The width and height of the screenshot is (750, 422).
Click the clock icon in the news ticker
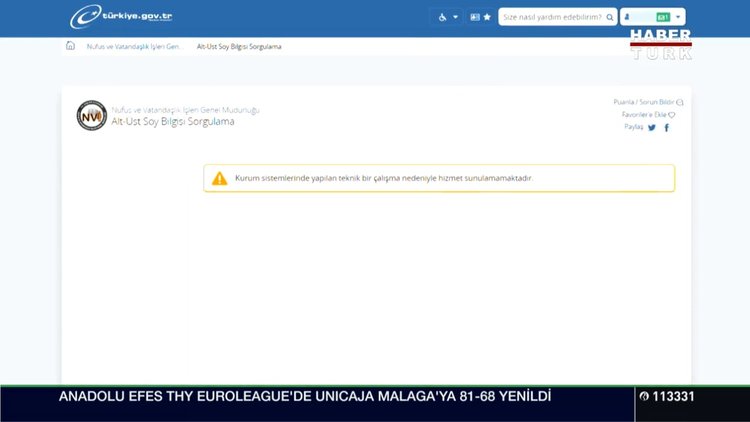(644, 396)
